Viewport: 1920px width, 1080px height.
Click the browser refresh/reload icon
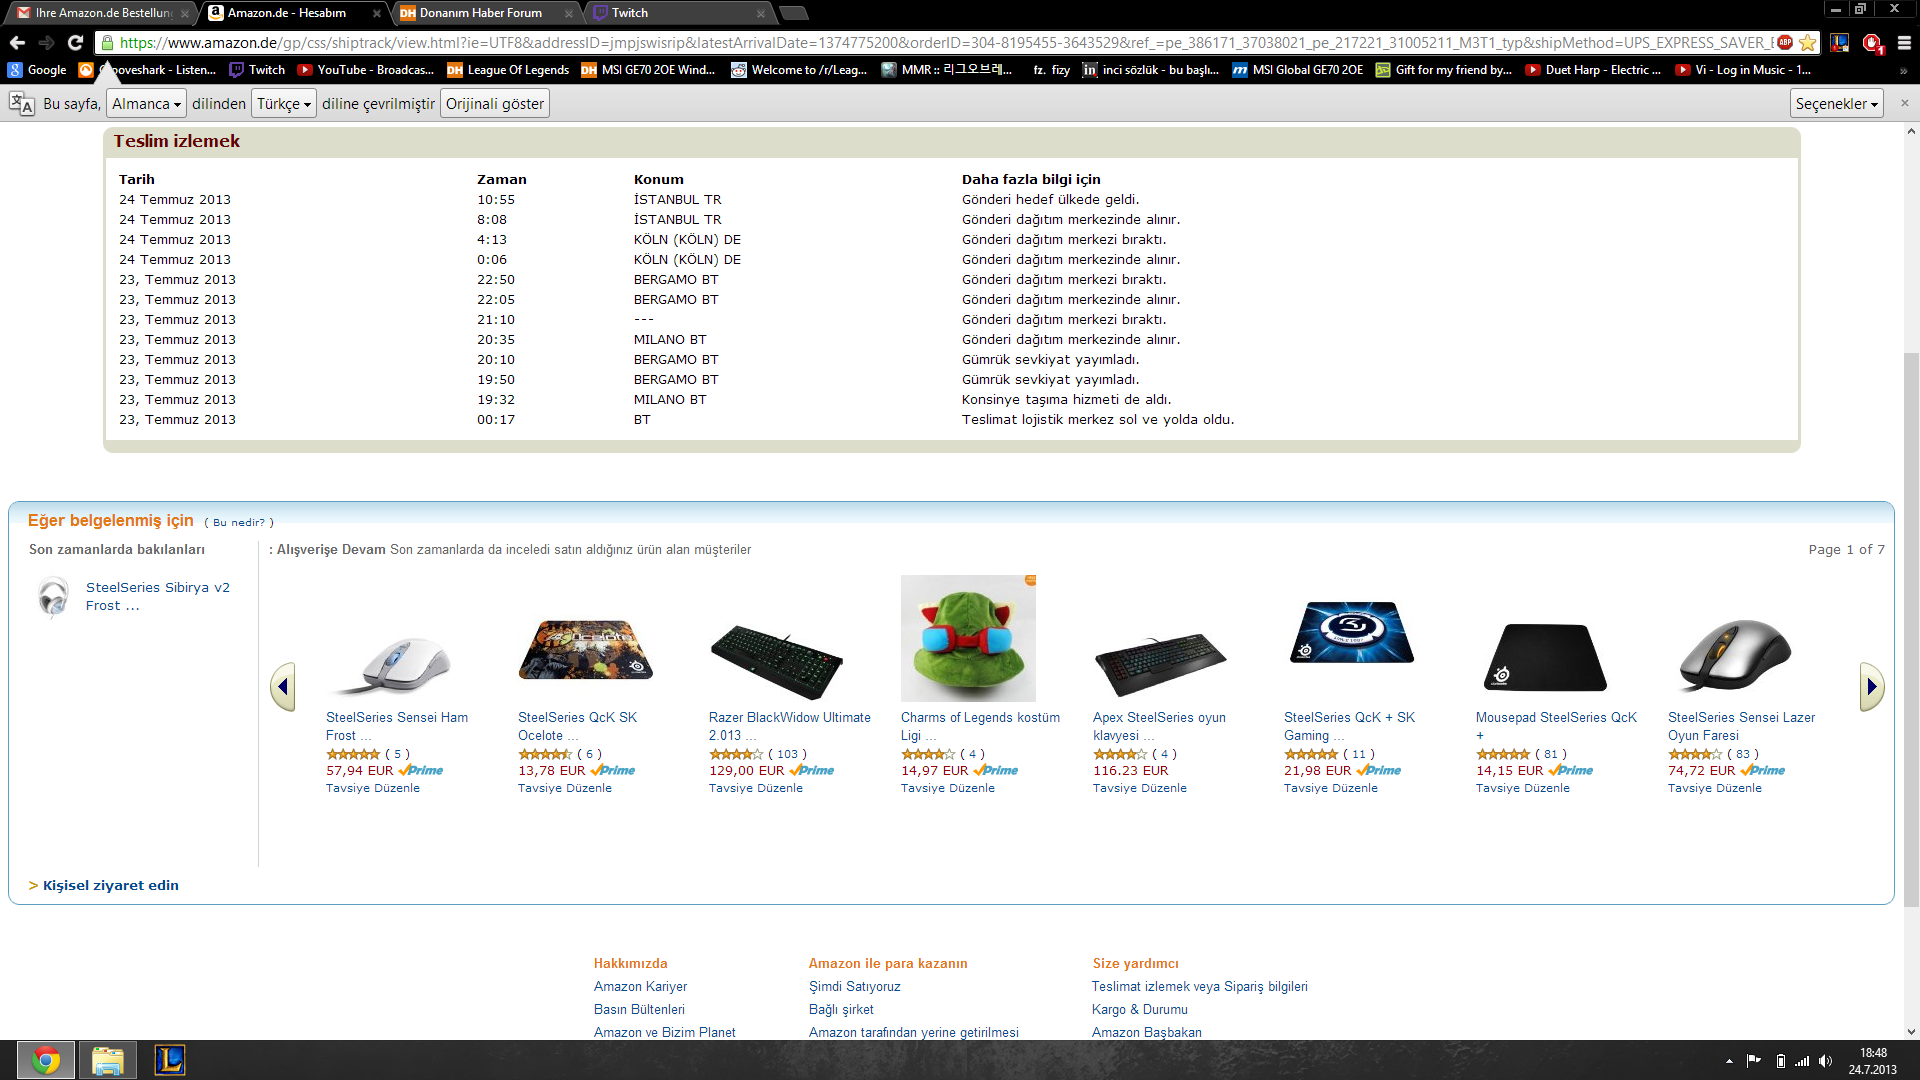[76, 44]
